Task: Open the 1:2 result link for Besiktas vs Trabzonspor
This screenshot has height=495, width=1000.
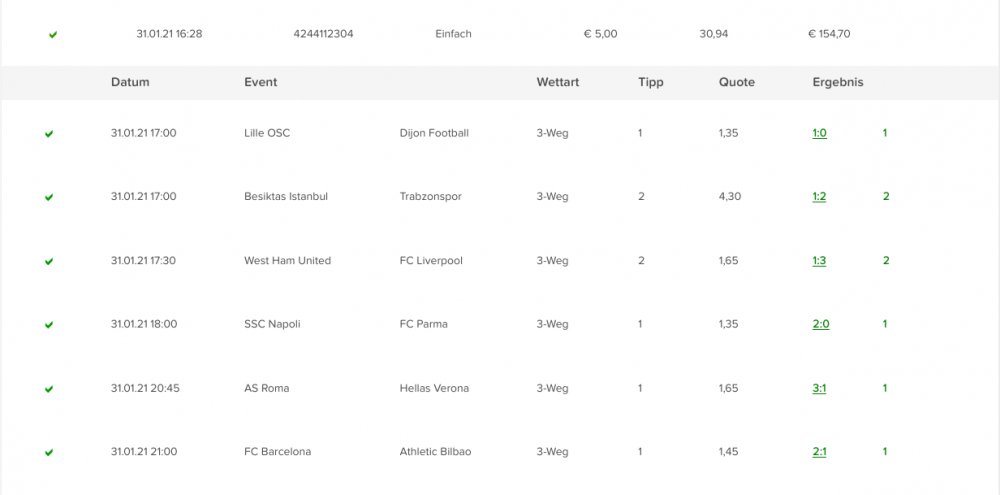Action: tap(820, 197)
